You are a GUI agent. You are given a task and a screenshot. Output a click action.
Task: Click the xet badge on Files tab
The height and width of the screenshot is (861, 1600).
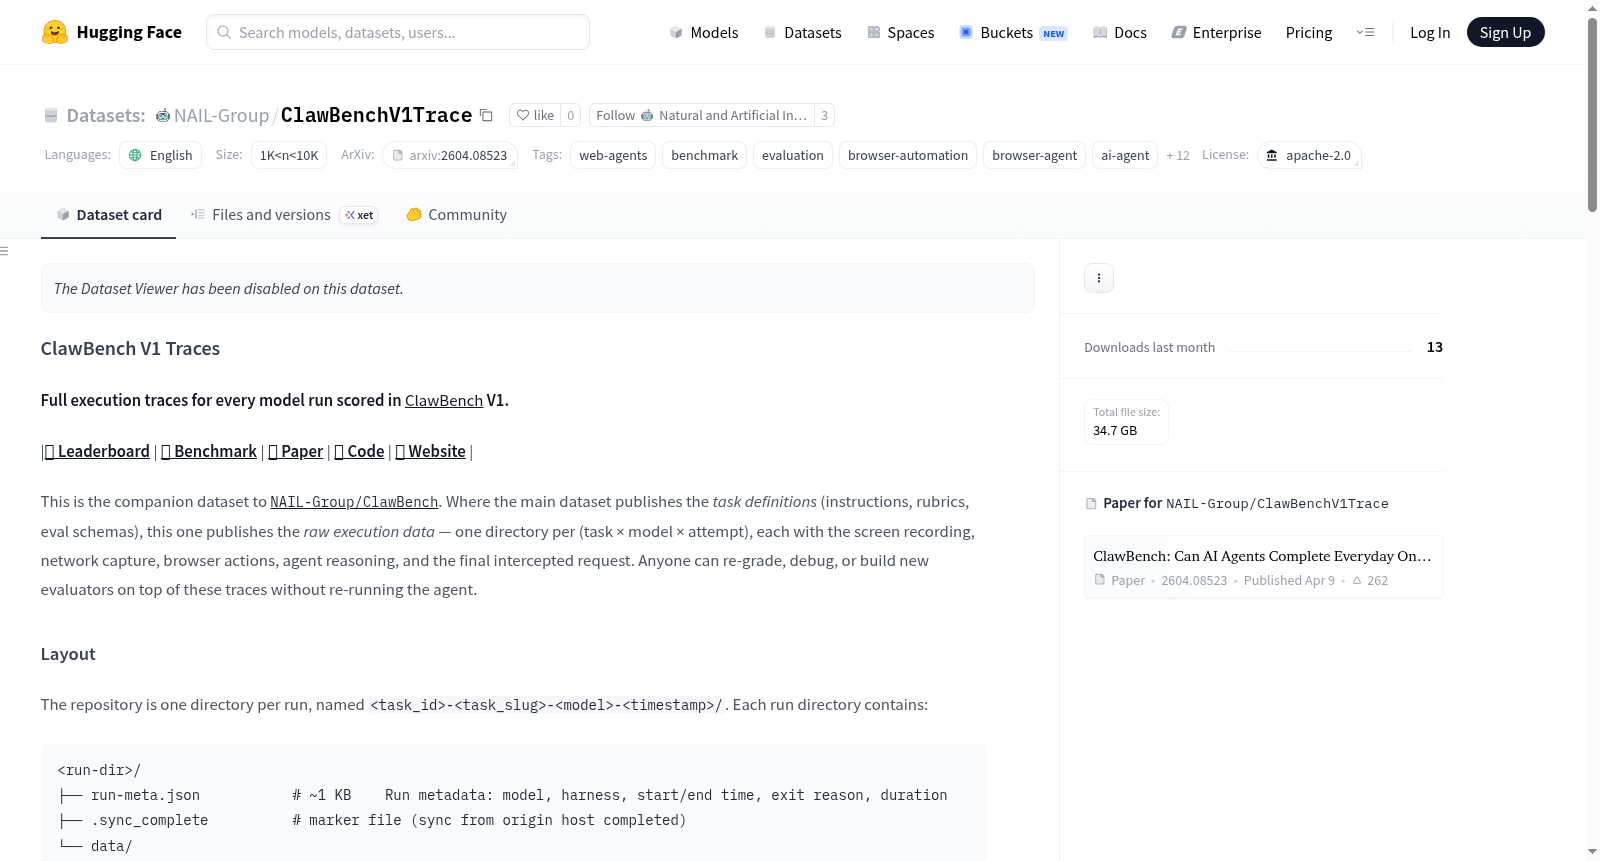tap(359, 215)
